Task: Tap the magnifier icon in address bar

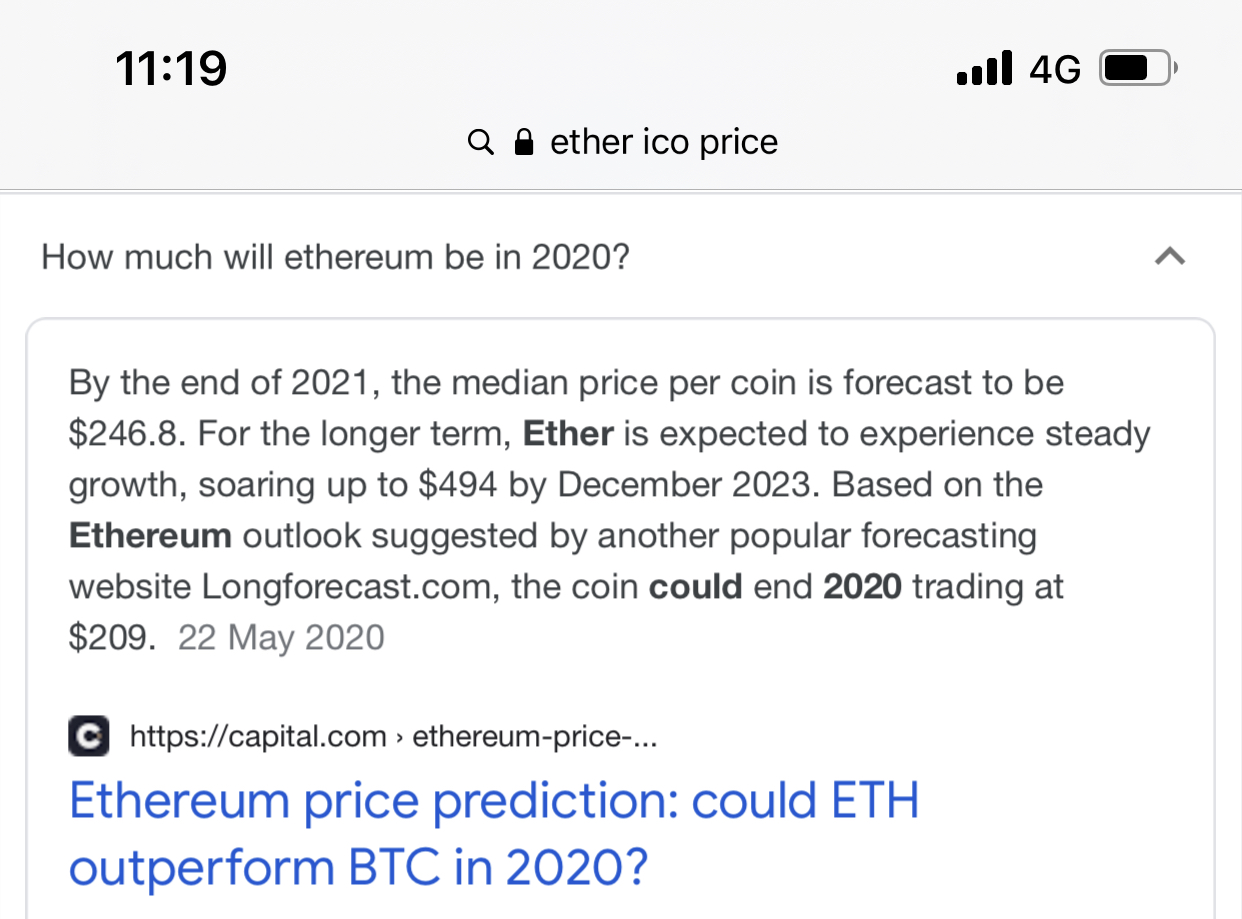Action: pyautogui.click(x=481, y=143)
